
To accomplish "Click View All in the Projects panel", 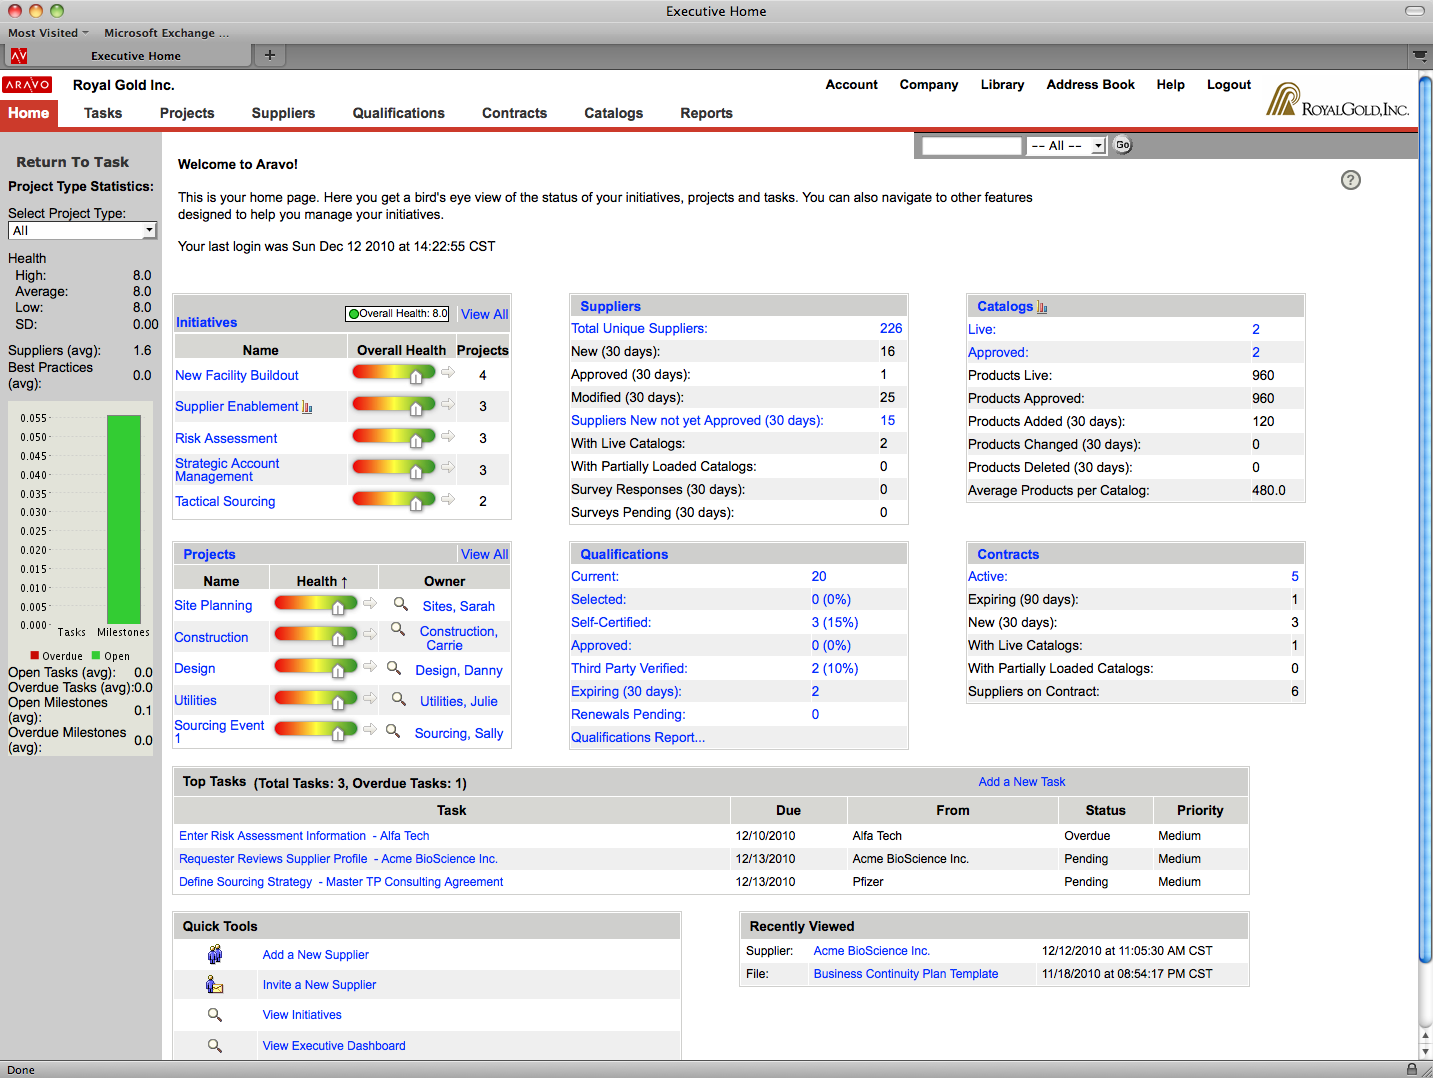I will point(484,554).
